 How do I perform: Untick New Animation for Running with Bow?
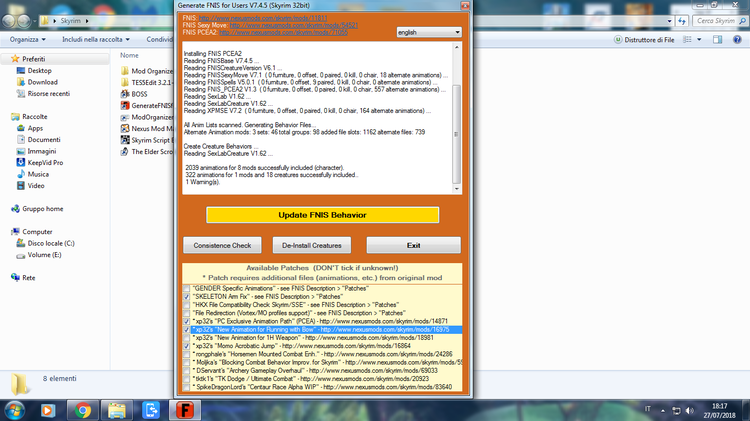coord(186,330)
